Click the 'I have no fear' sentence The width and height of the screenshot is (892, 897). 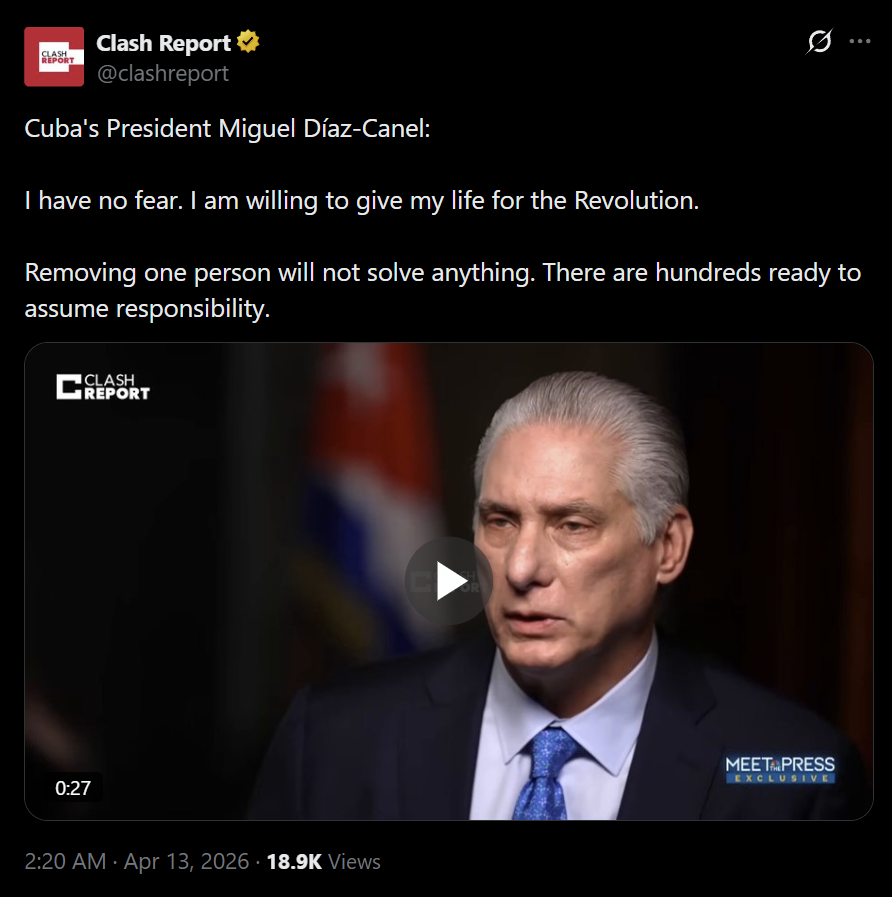coord(362,201)
